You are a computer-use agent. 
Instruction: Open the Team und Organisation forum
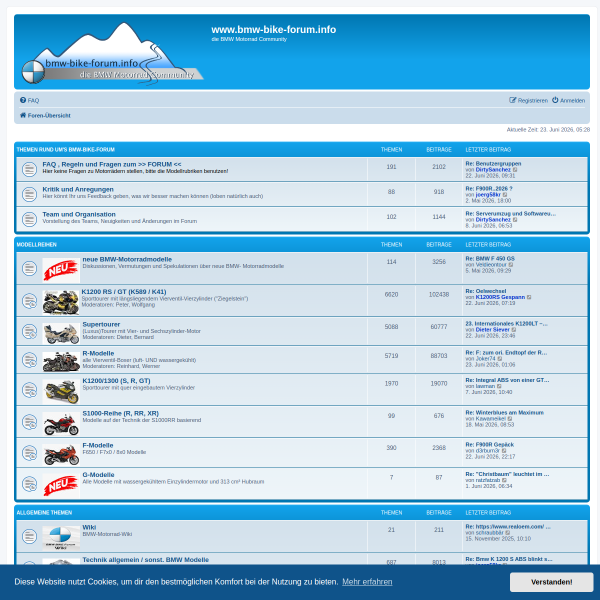point(79,214)
